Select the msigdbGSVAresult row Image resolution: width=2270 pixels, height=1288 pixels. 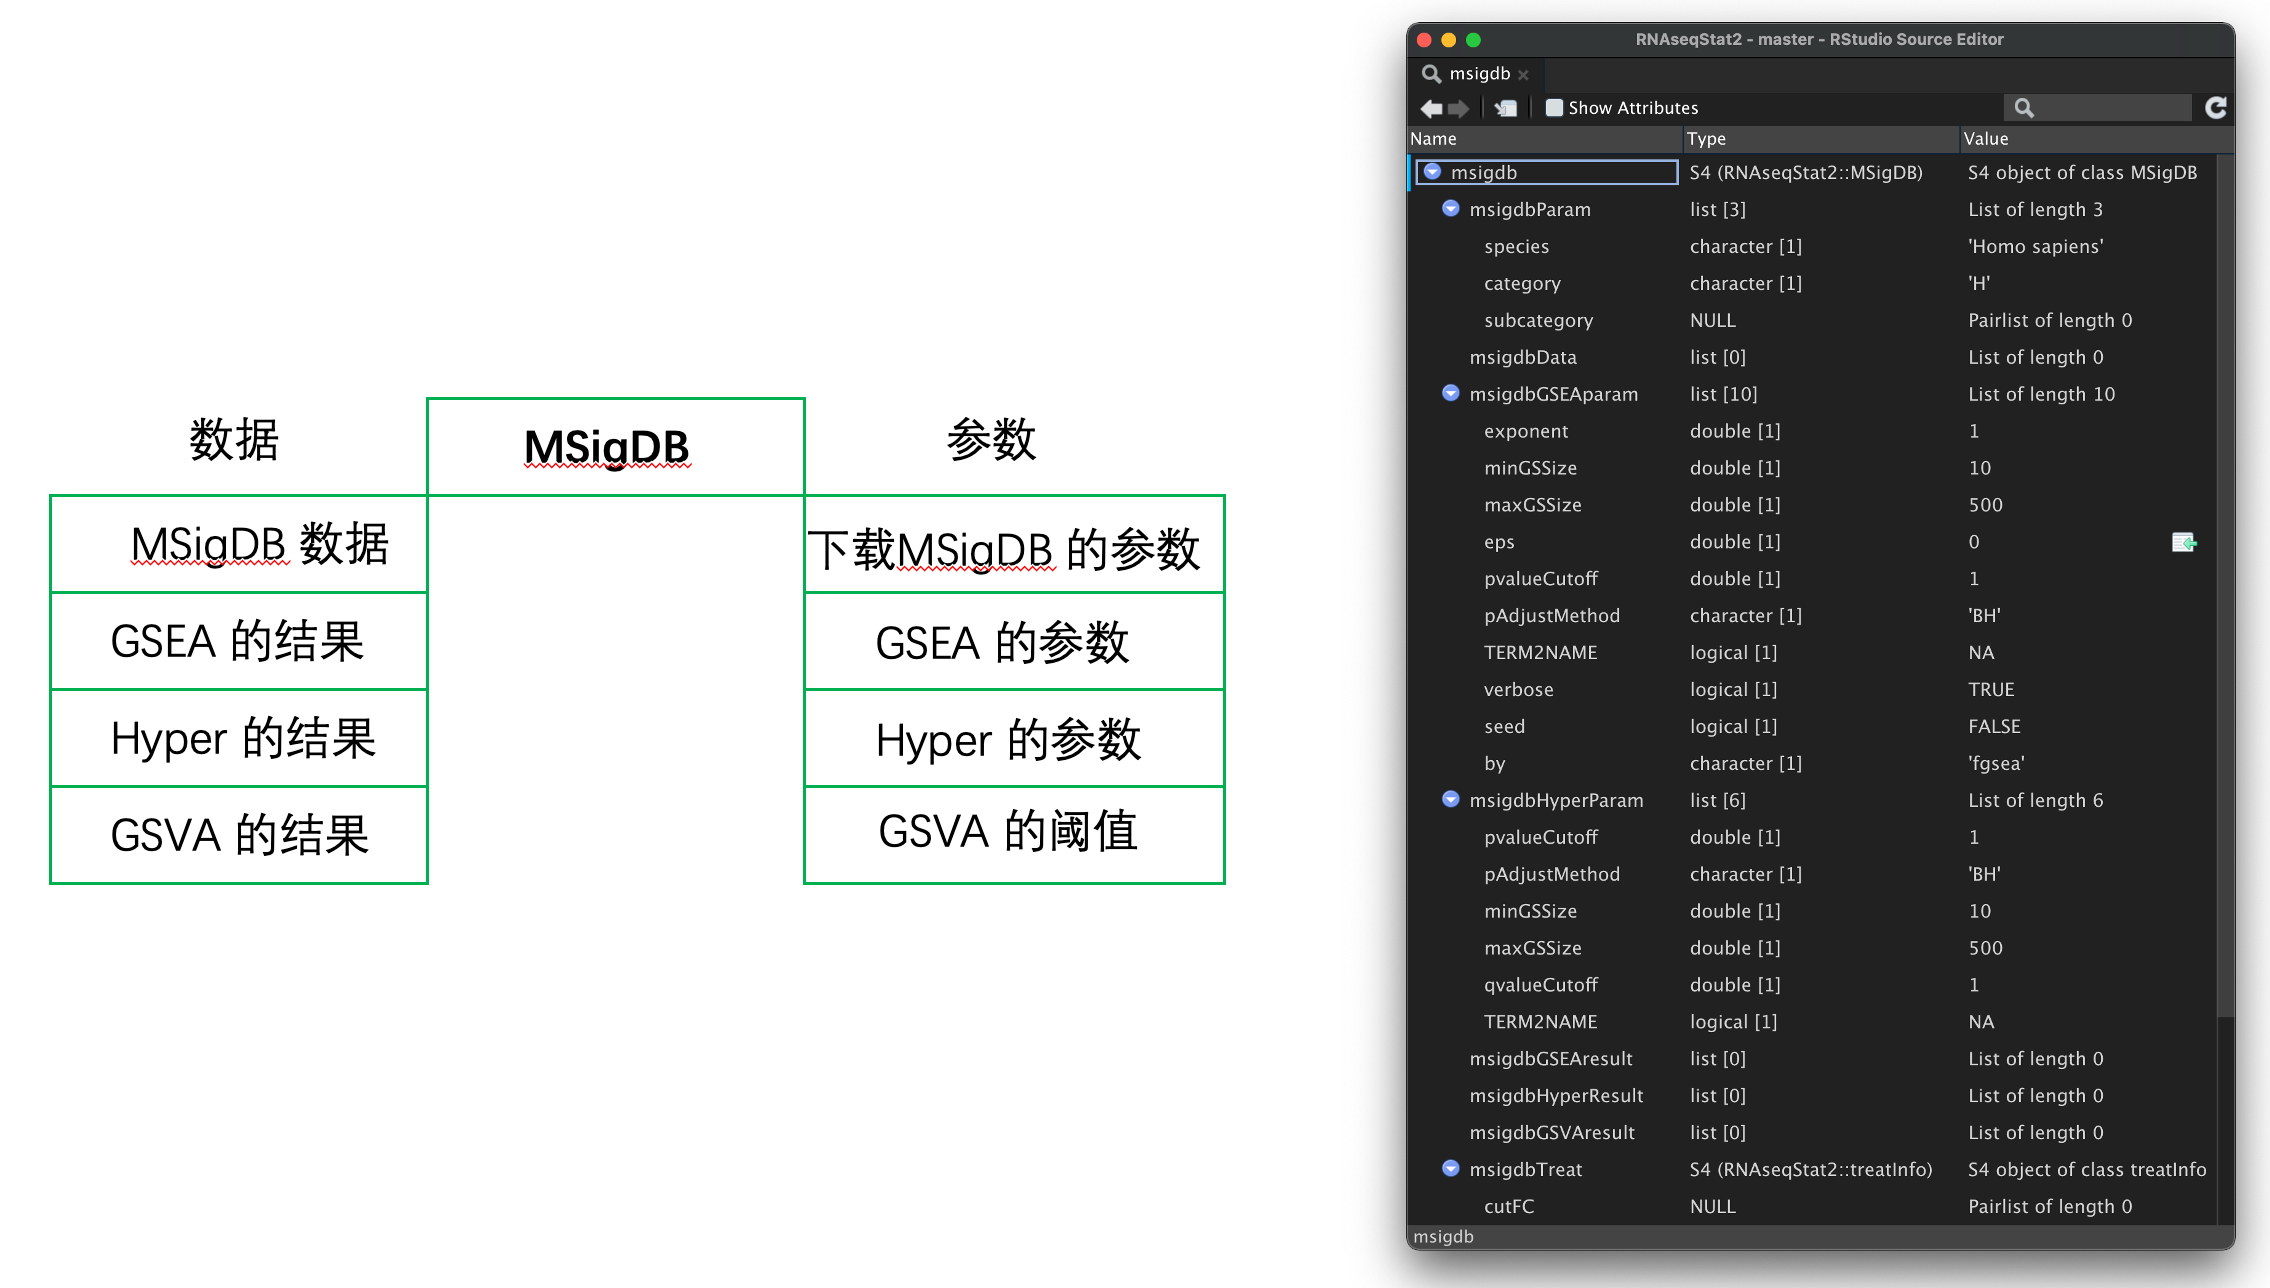click(x=1812, y=1132)
